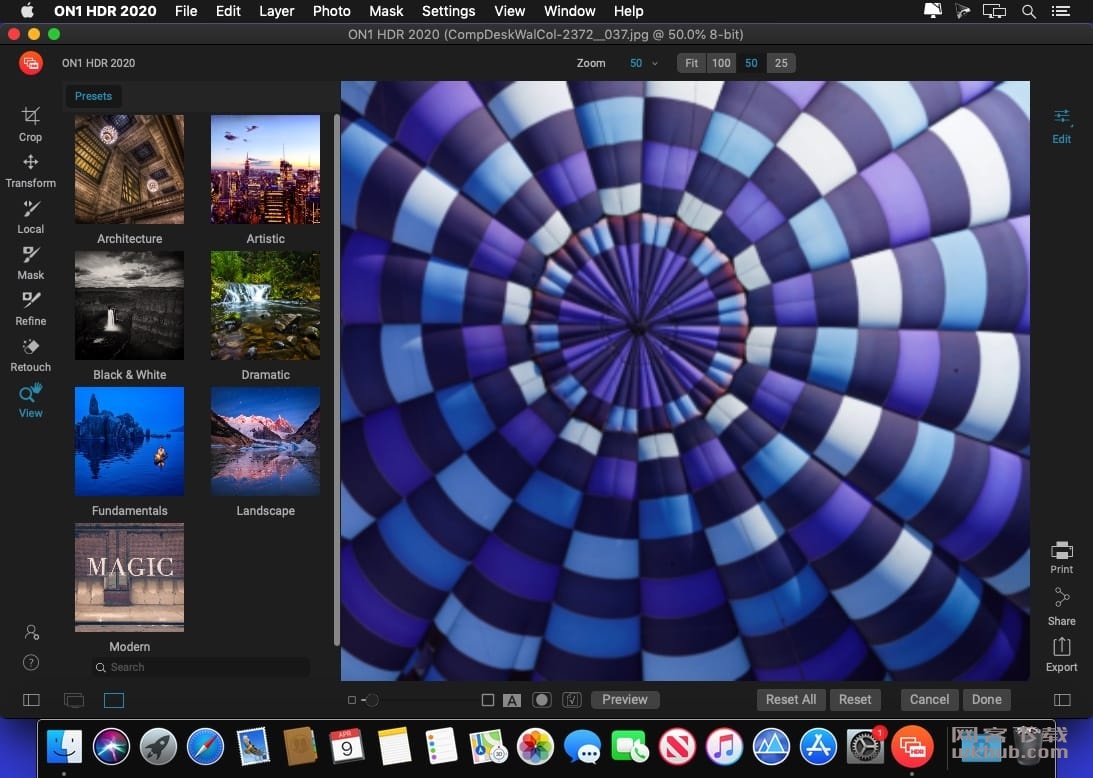Toggle soft proofing icon
This screenshot has height=778, width=1093.
[x=572, y=700]
